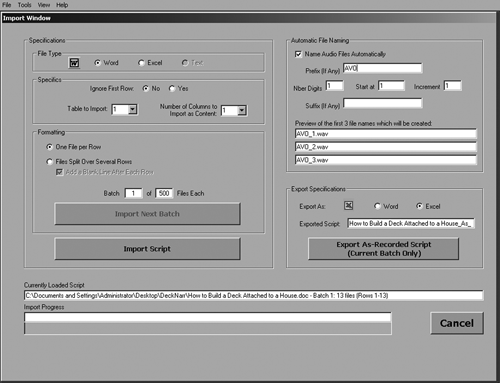Viewport: 500px width, 383px height.
Task: Select Word file type radio button
Action: click(x=97, y=63)
